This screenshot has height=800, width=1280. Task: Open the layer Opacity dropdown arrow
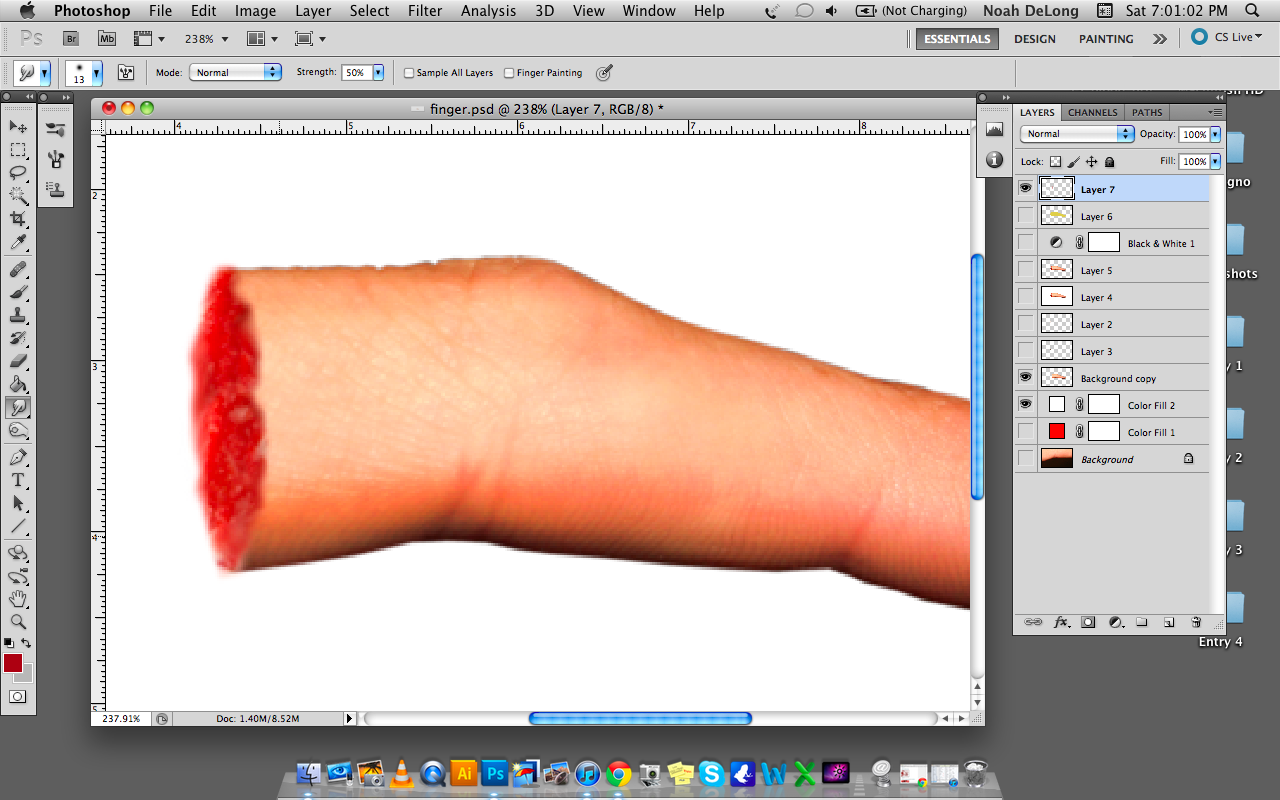click(1215, 134)
